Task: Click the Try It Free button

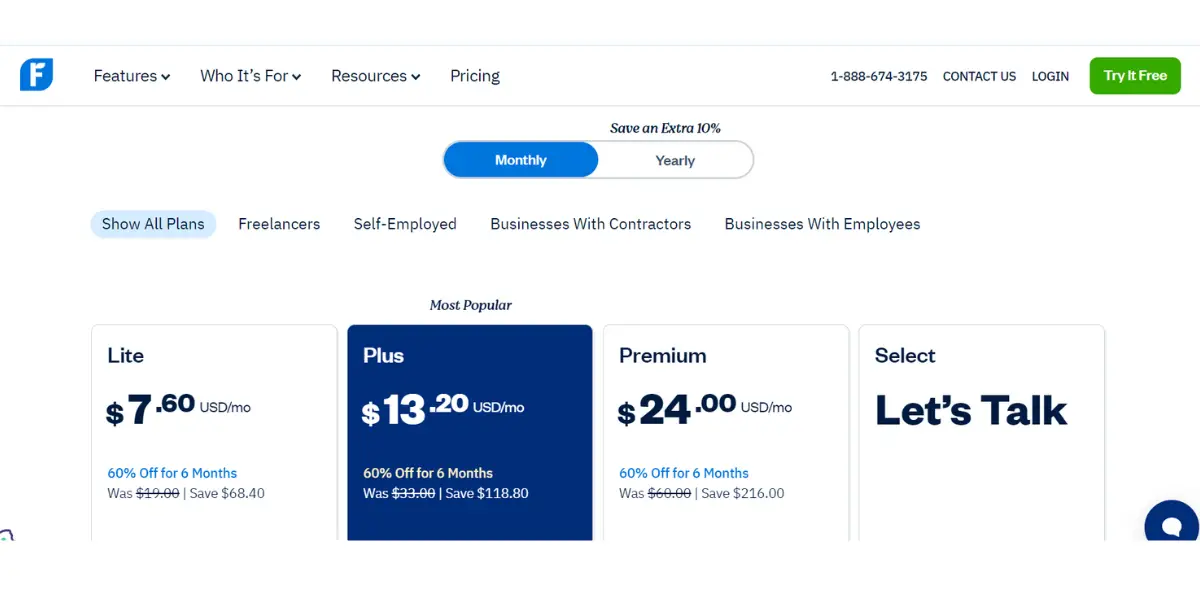Action: point(1135,76)
